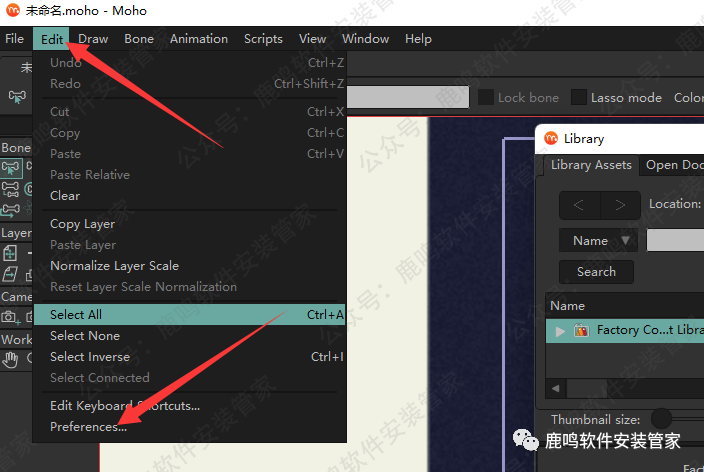Select the Transform Layer tool

point(10,253)
